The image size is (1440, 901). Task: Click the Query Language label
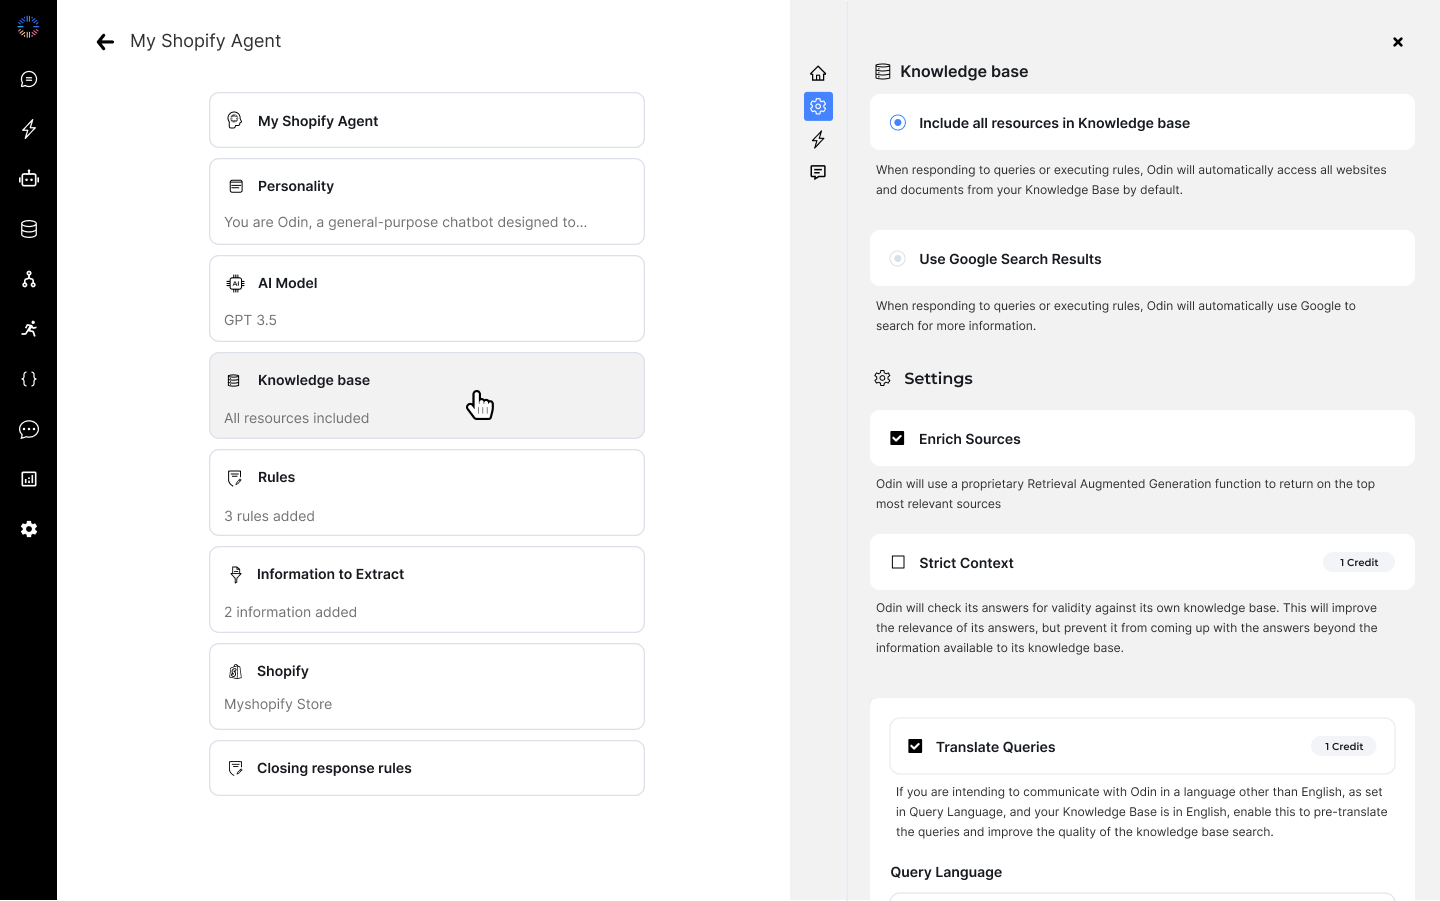coord(946,872)
